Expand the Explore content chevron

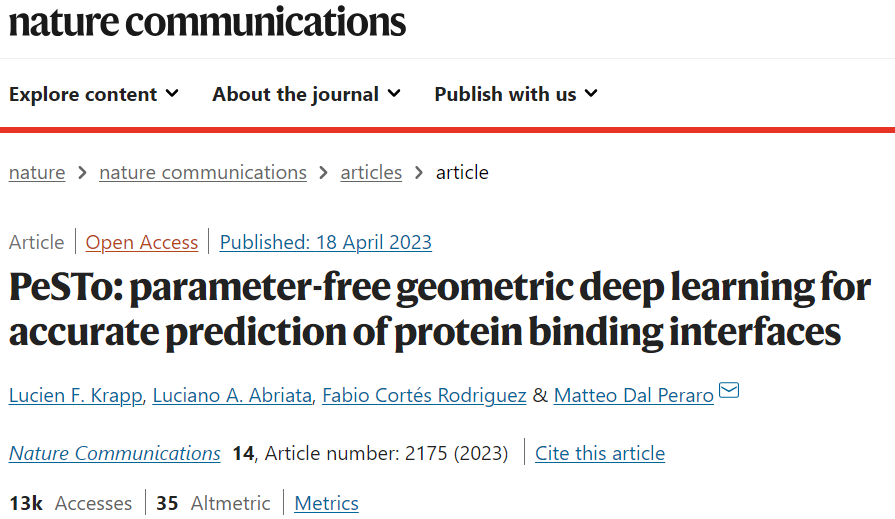(x=172, y=93)
